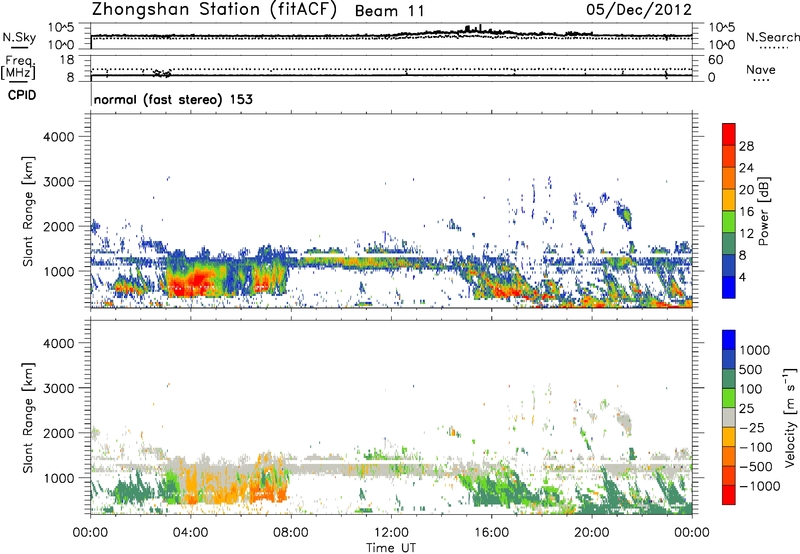Click the bright blue bottom segment of Power colorbar
The image size is (800, 554).
[729, 287]
